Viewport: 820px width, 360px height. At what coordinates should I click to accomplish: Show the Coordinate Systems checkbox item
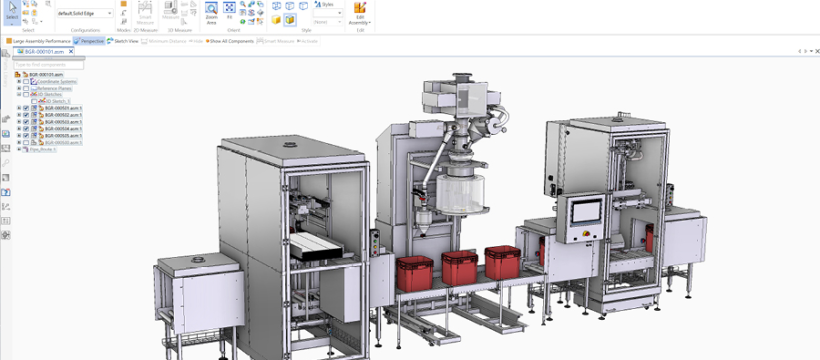click(26, 82)
